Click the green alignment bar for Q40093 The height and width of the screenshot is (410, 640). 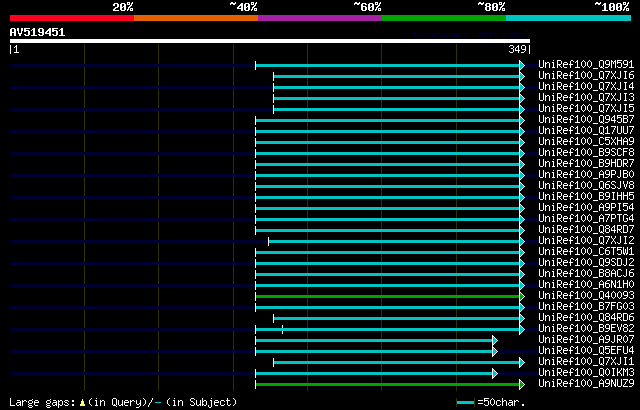[x=387, y=296]
